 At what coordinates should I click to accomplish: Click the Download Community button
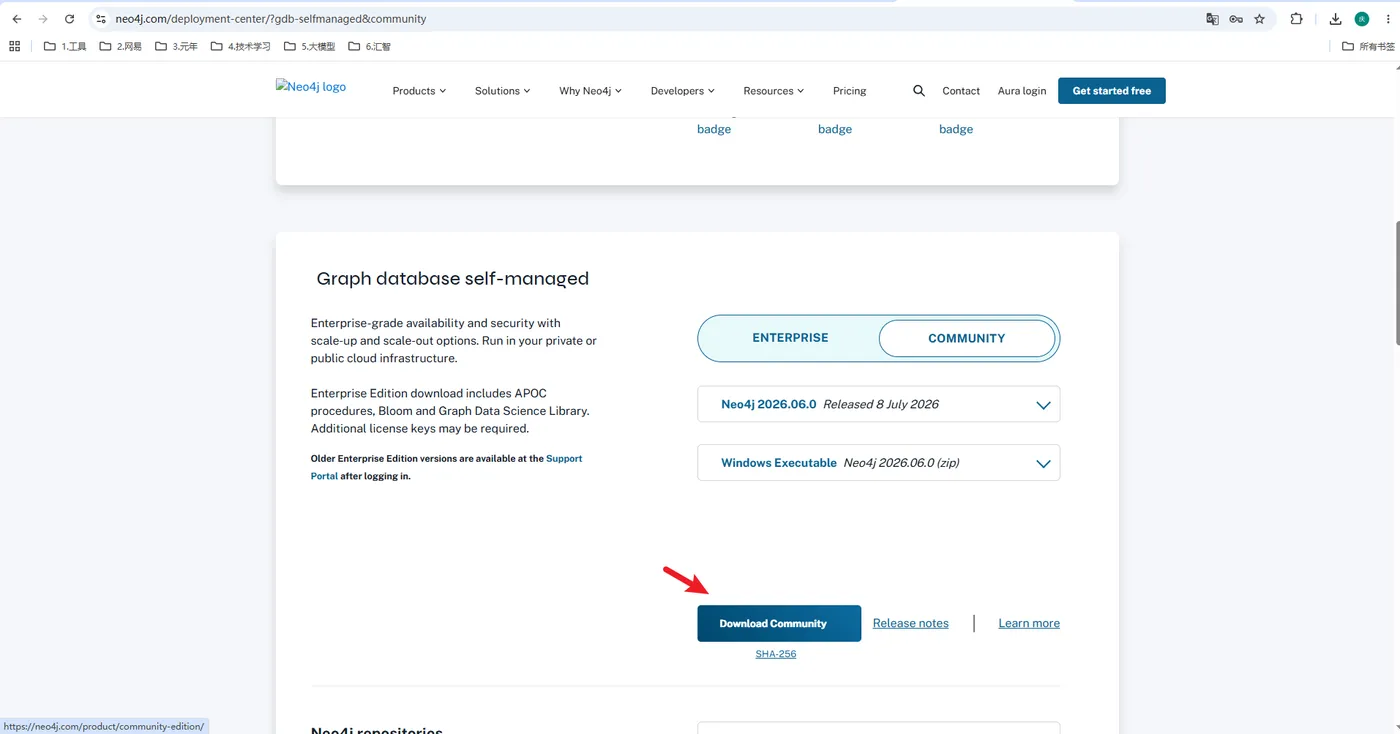coord(779,623)
